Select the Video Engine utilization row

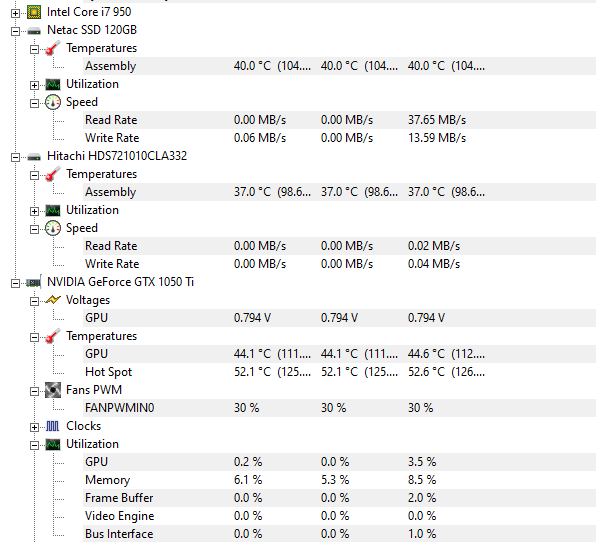point(339,516)
